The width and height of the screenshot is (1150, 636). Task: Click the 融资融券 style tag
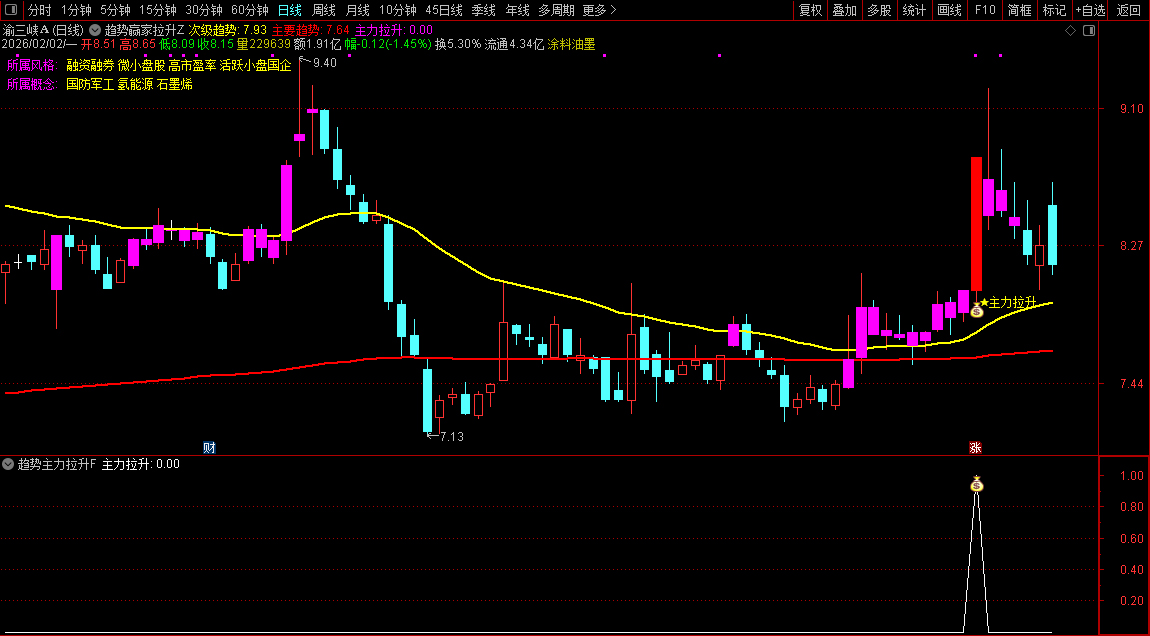[90, 65]
